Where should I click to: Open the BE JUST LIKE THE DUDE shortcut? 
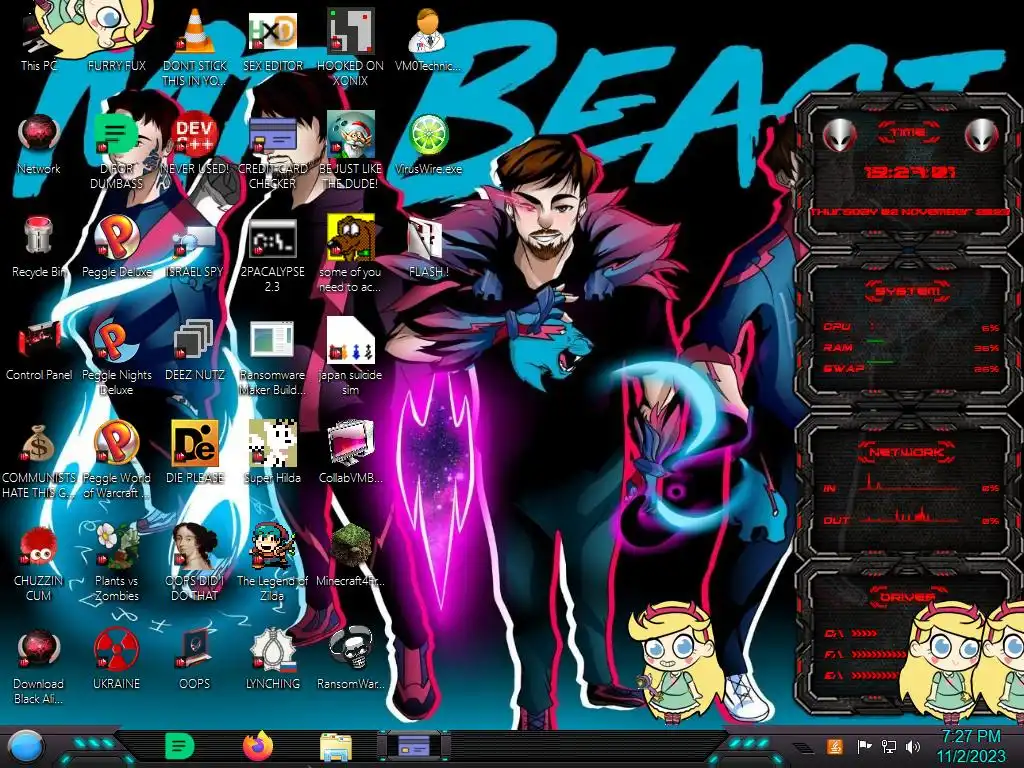pyautogui.click(x=350, y=135)
